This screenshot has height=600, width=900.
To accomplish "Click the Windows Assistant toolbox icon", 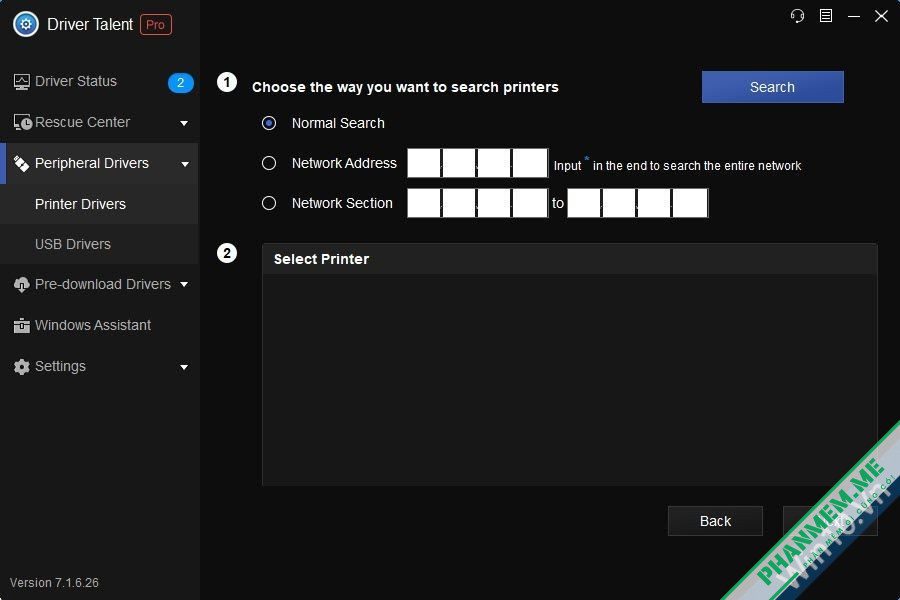I will pyautogui.click(x=21, y=326).
